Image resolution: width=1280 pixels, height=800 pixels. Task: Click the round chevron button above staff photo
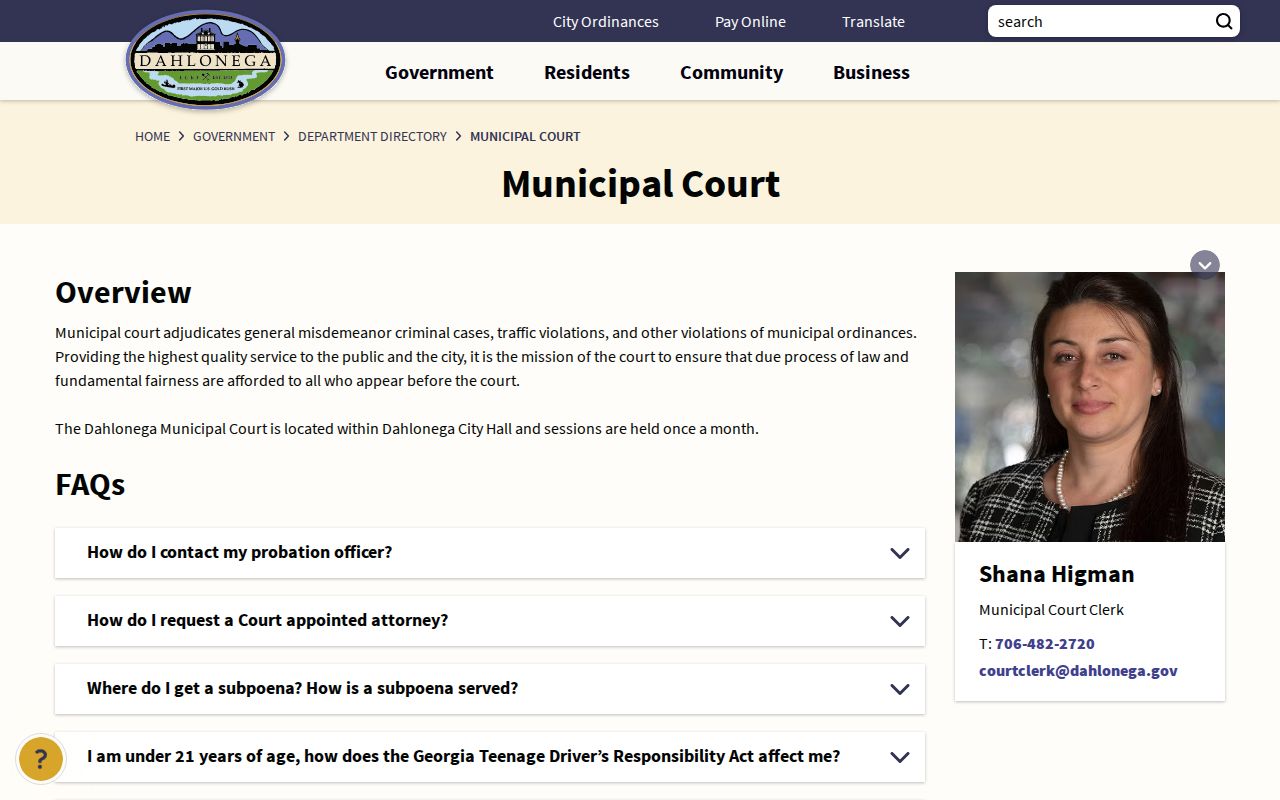click(x=1205, y=265)
